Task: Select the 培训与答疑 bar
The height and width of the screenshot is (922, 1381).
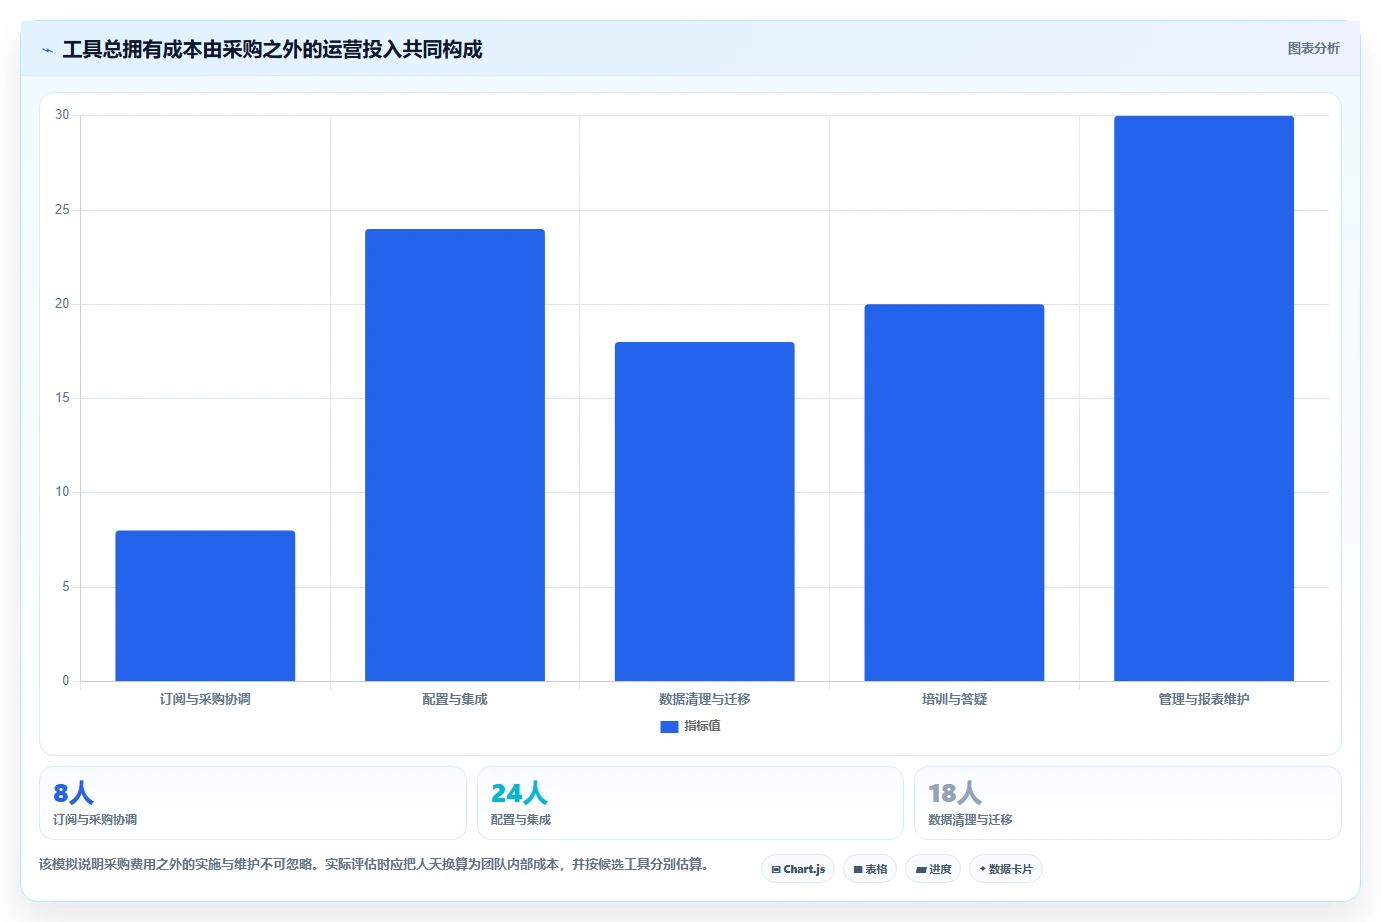Action: [954, 493]
